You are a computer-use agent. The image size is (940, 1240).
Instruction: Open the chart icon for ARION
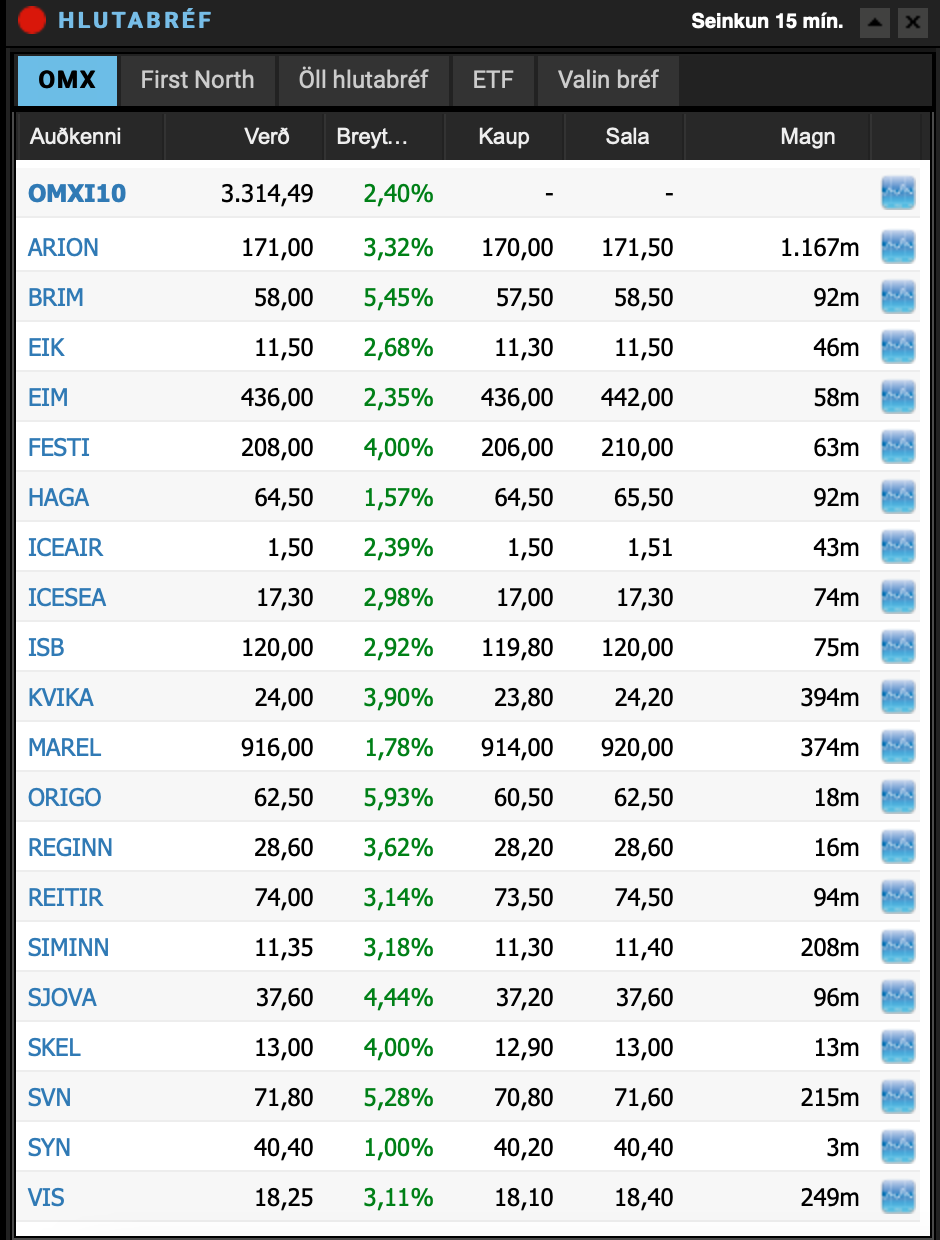(898, 247)
